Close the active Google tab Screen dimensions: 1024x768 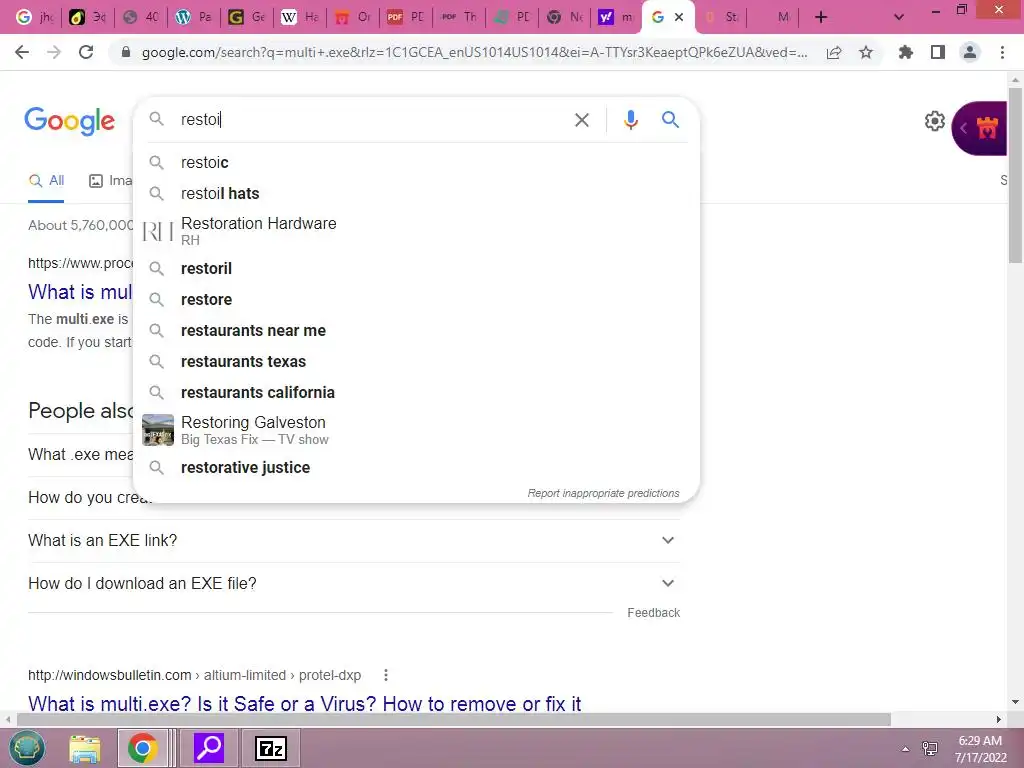tap(679, 17)
